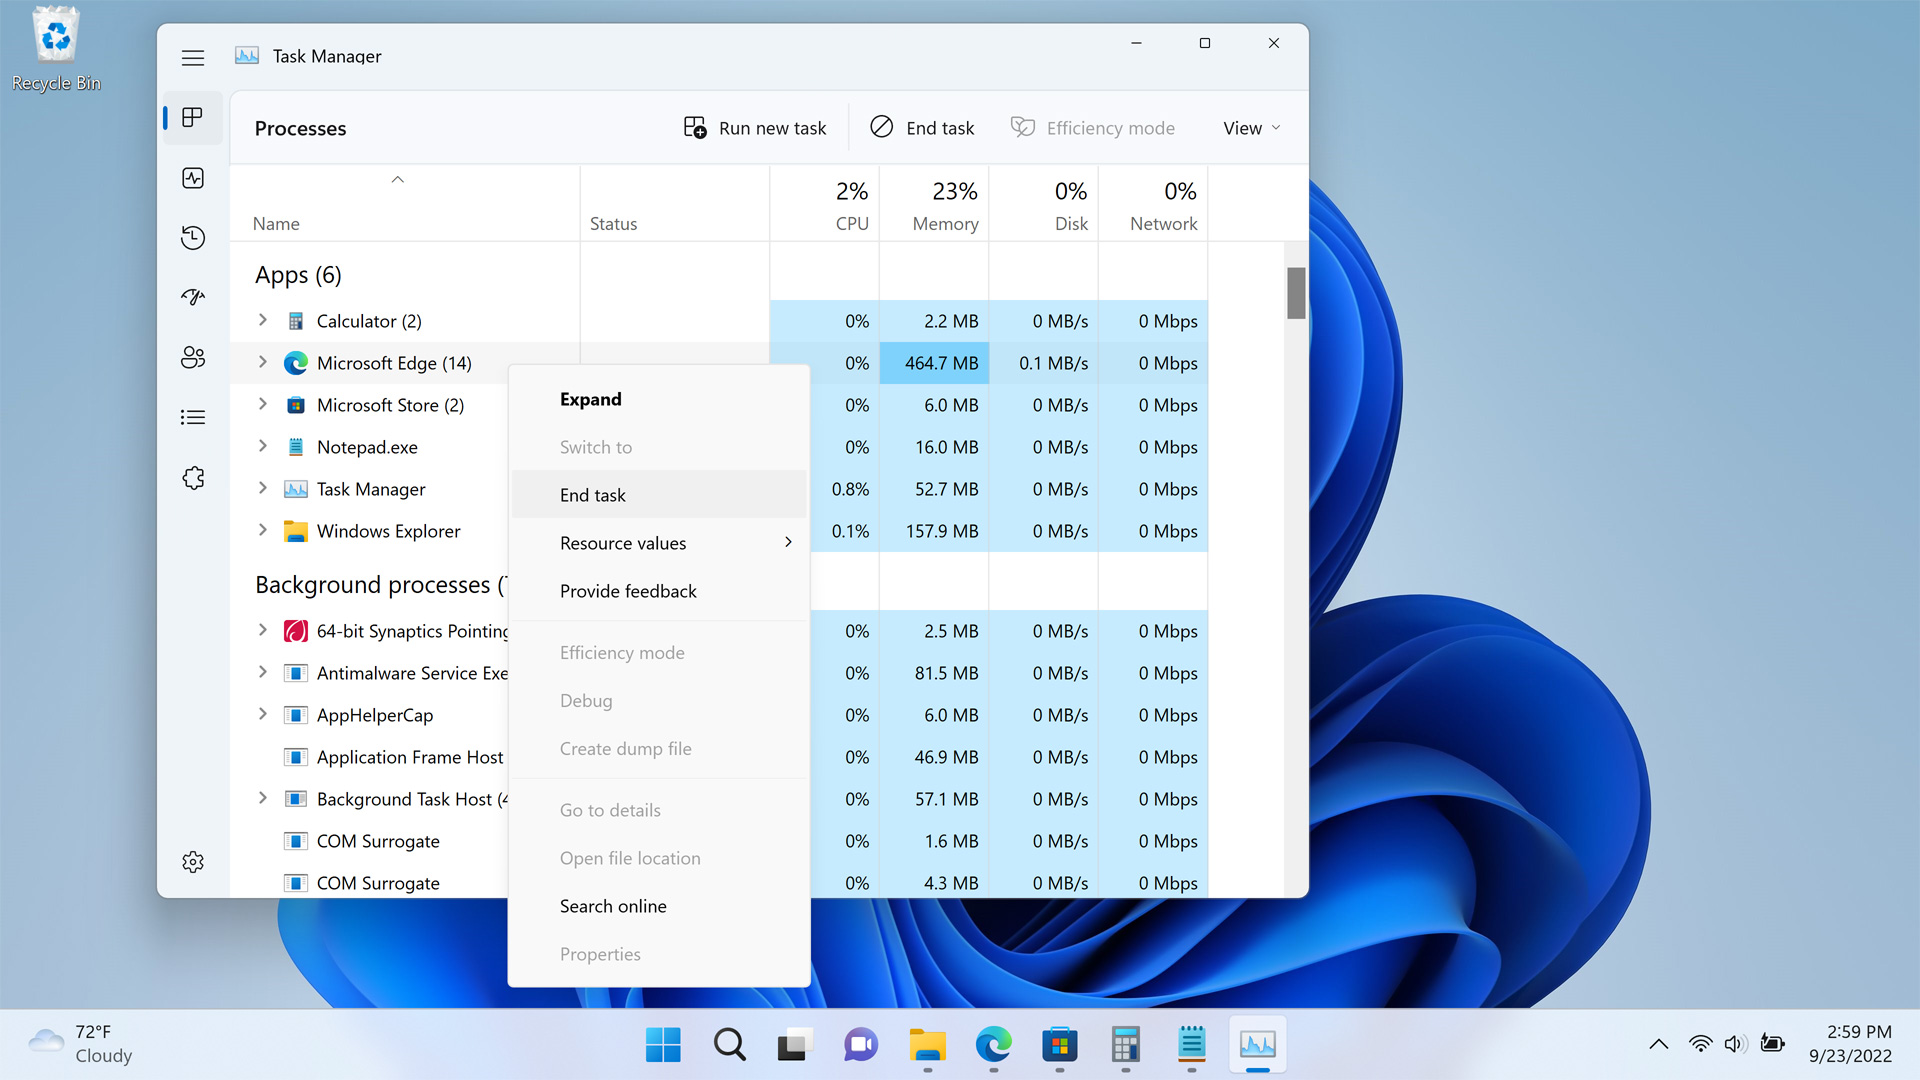Open the Details page in sidebar
This screenshot has width=1920, height=1080.
tap(193, 417)
